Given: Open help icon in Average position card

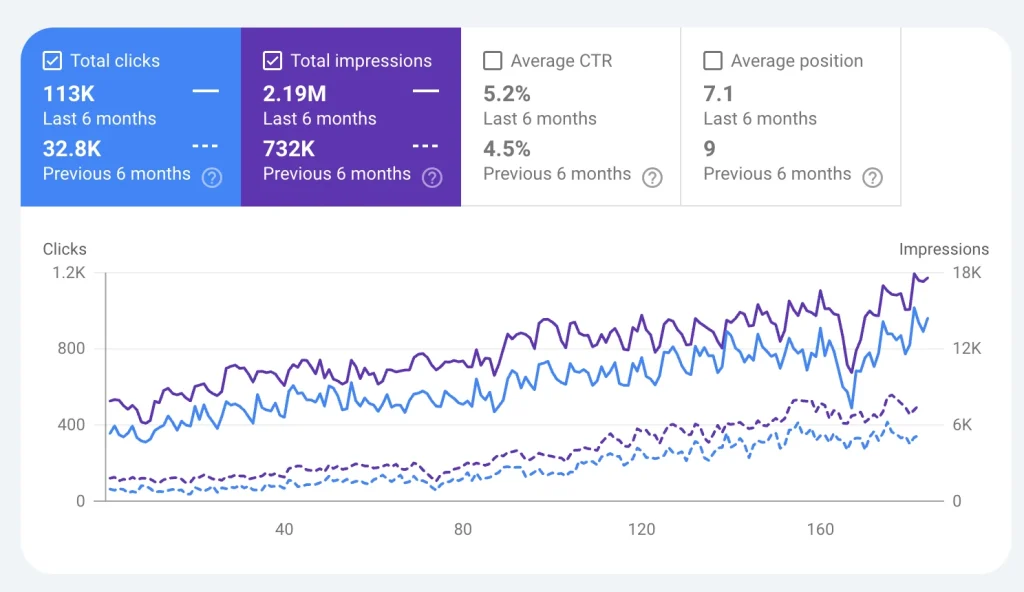Looking at the screenshot, I should point(872,177).
